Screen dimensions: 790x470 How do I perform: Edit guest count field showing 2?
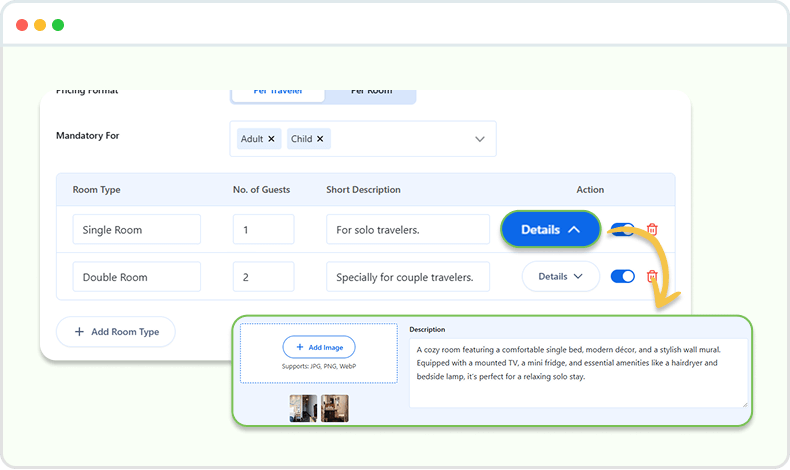264,277
